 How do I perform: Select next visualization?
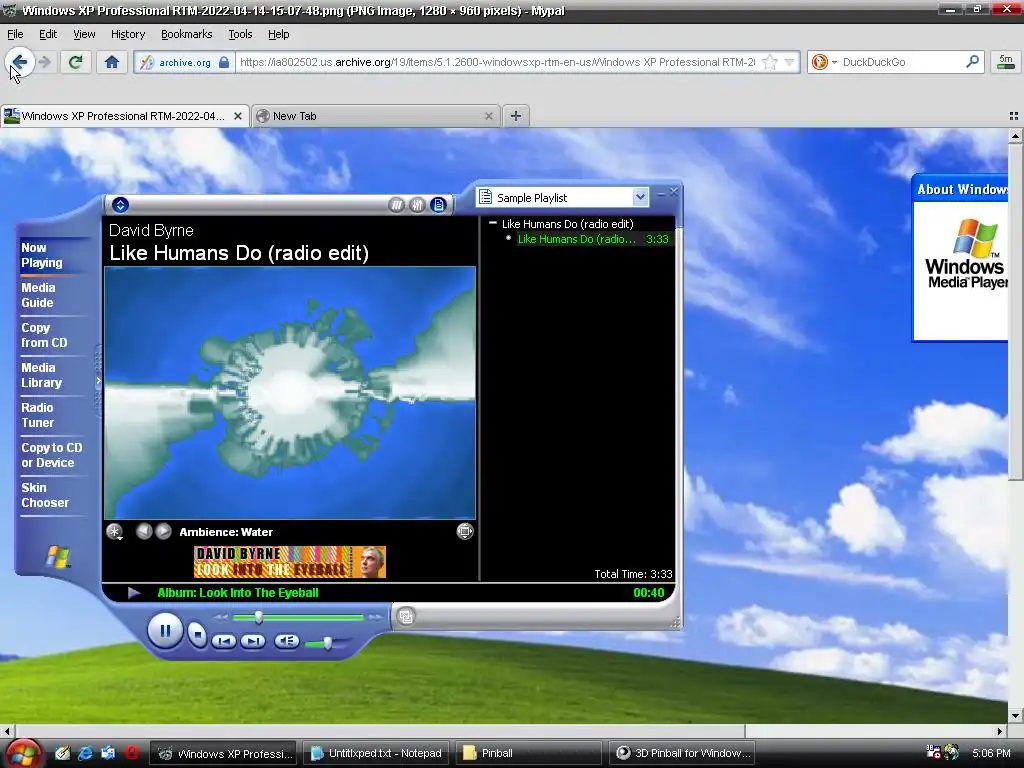pyautogui.click(x=163, y=532)
